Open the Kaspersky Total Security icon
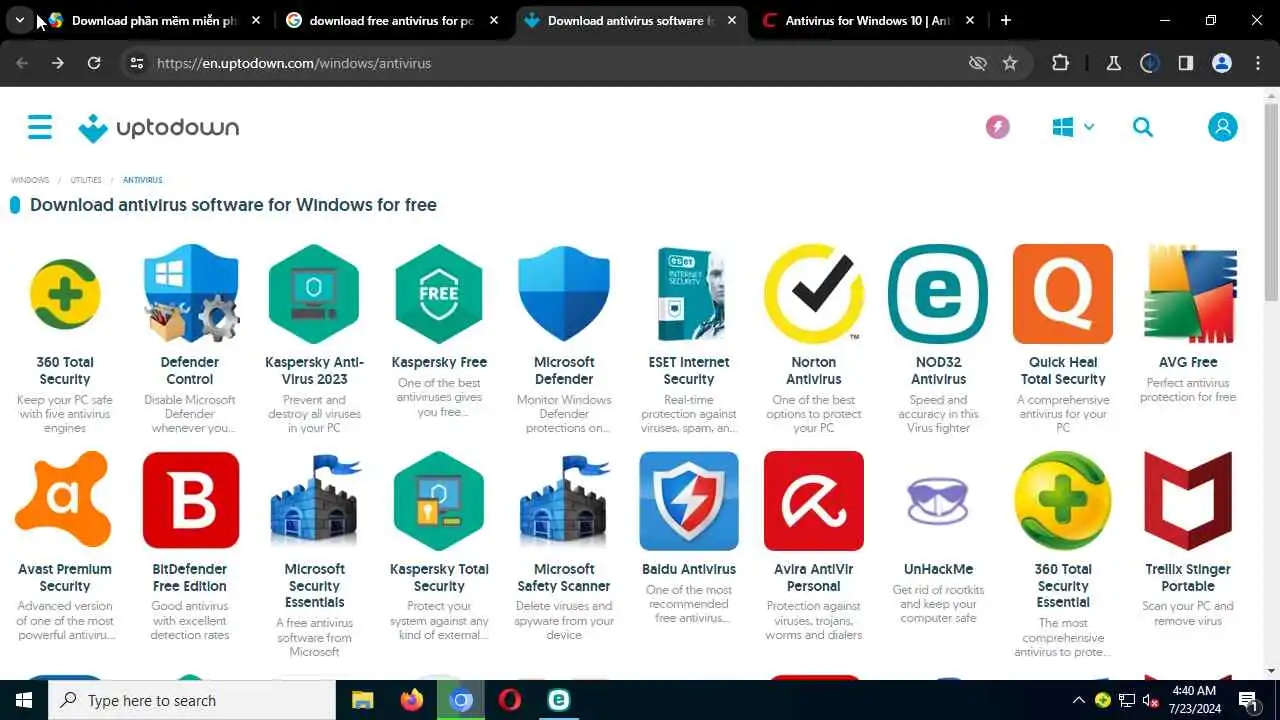Viewport: 1280px width, 720px height. coord(439,500)
